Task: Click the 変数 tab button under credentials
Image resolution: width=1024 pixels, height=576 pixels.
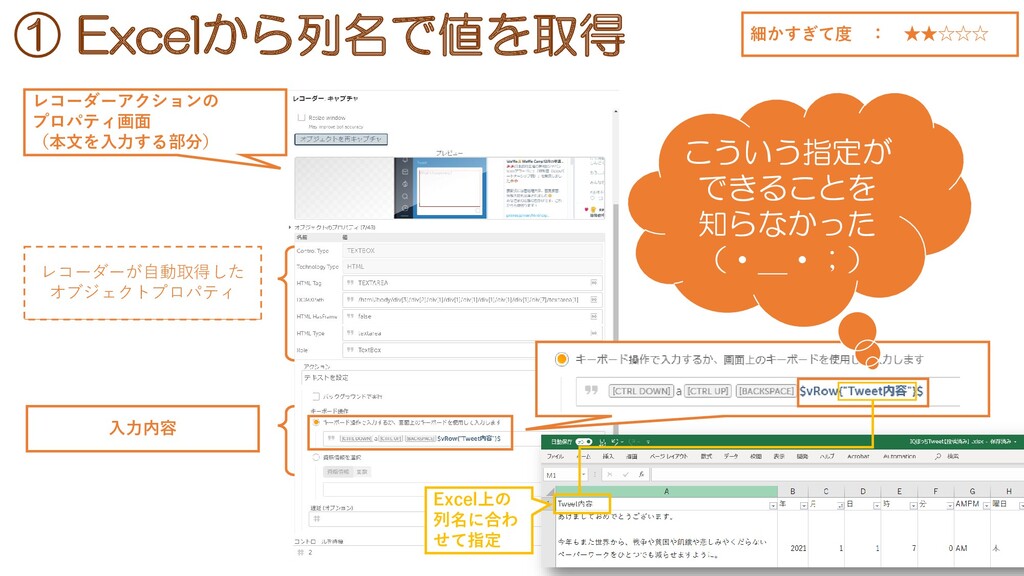Action: (362, 472)
